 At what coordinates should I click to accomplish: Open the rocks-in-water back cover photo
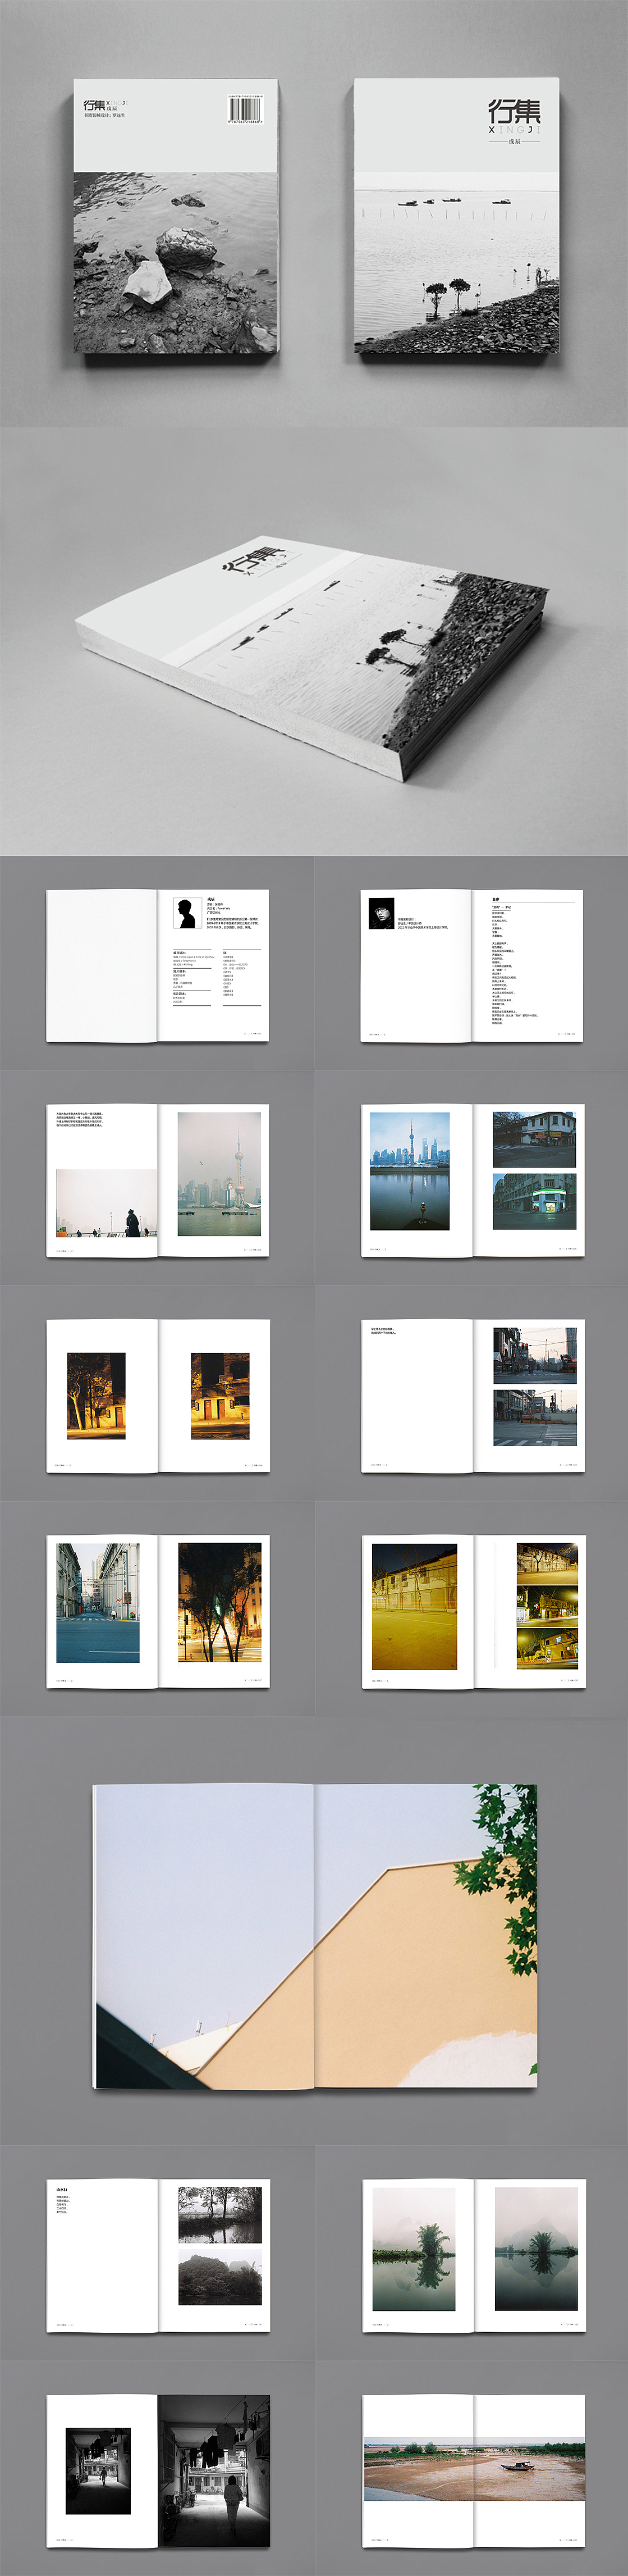click(175, 262)
